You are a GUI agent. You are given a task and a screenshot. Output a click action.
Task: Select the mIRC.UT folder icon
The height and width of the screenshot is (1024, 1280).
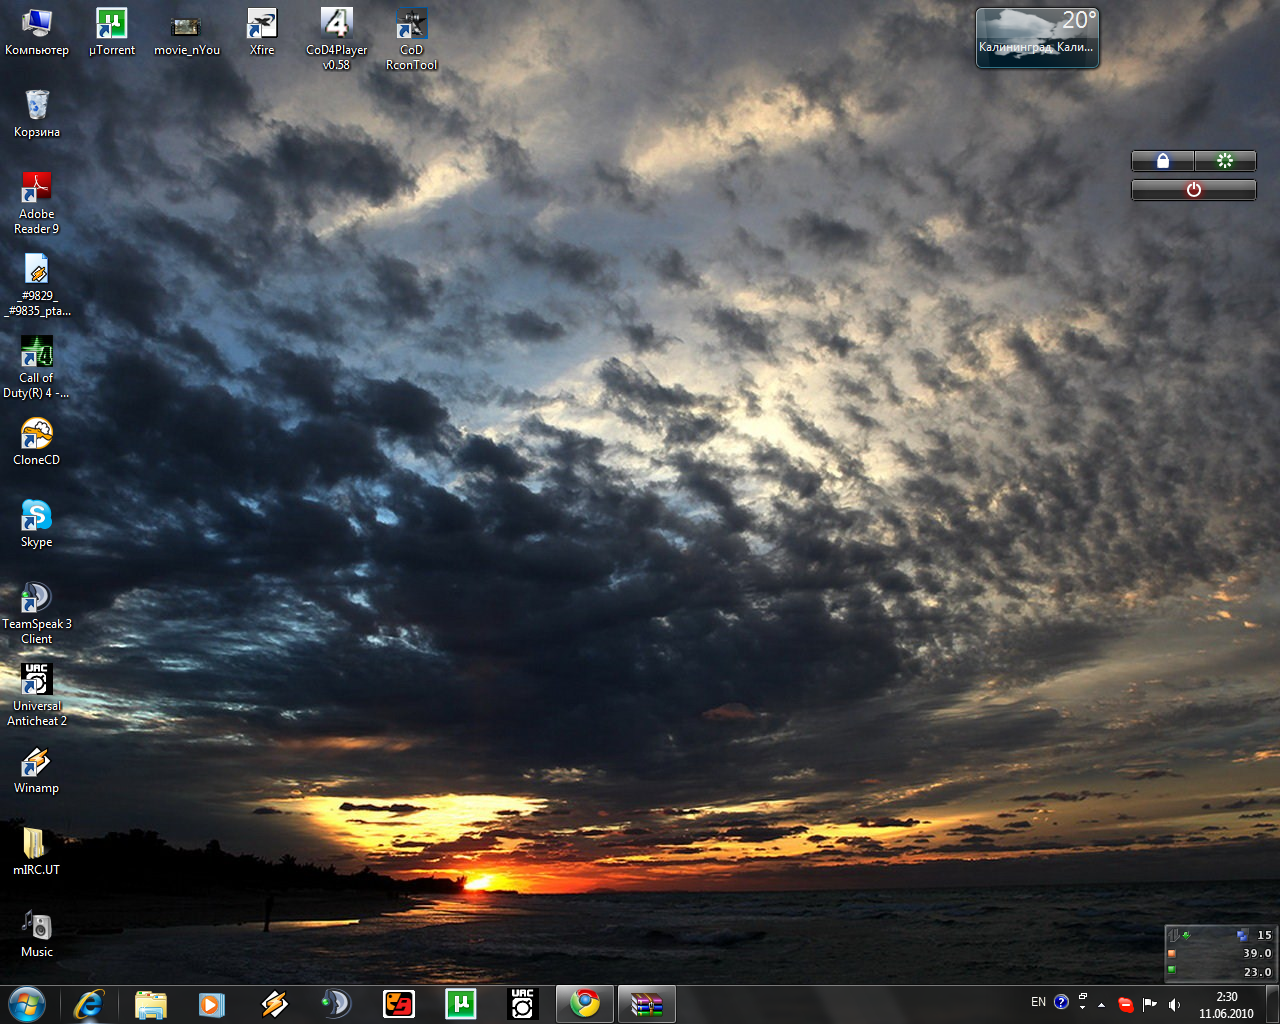pyautogui.click(x=37, y=852)
